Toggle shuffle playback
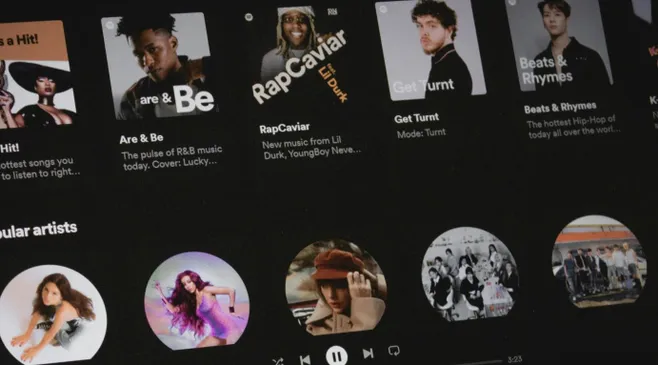The height and width of the screenshot is (365, 658). point(277,361)
